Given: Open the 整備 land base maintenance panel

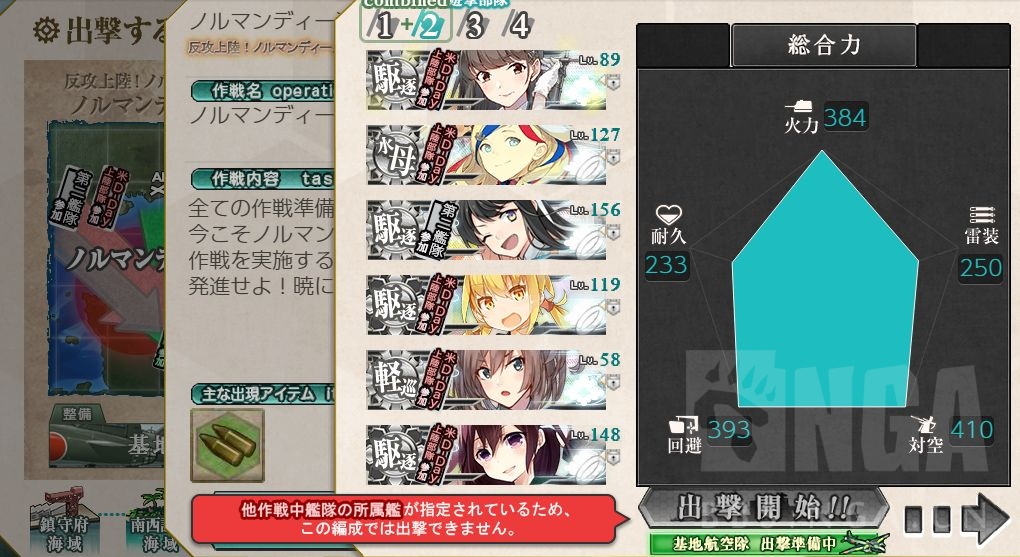Looking at the screenshot, I should tap(77, 414).
